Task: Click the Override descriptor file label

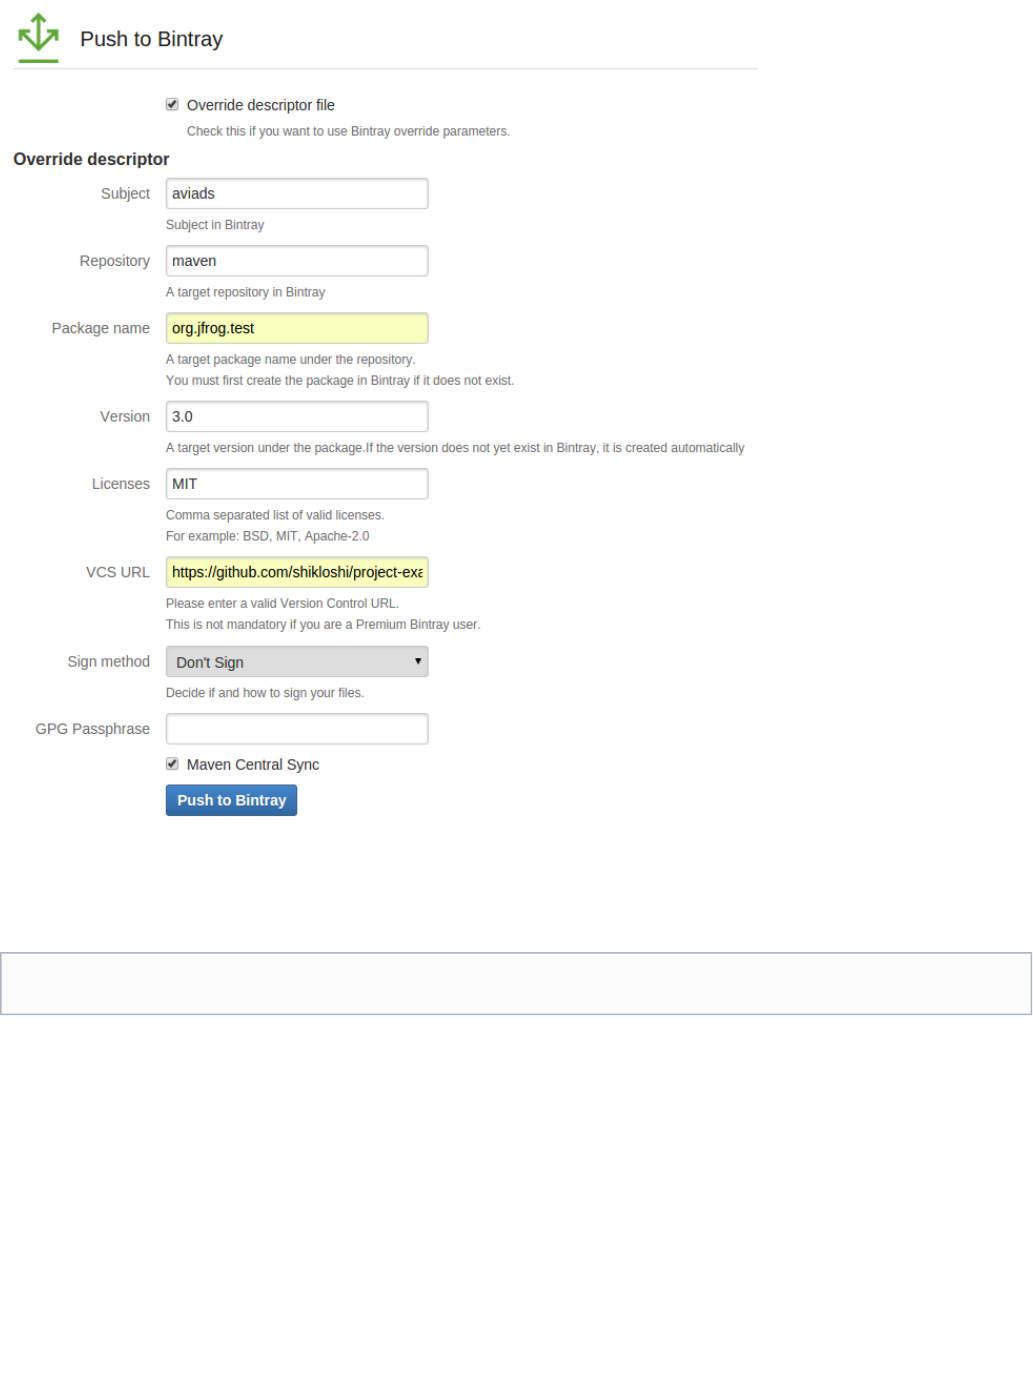Action: pyautogui.click(x=261, y=105)
